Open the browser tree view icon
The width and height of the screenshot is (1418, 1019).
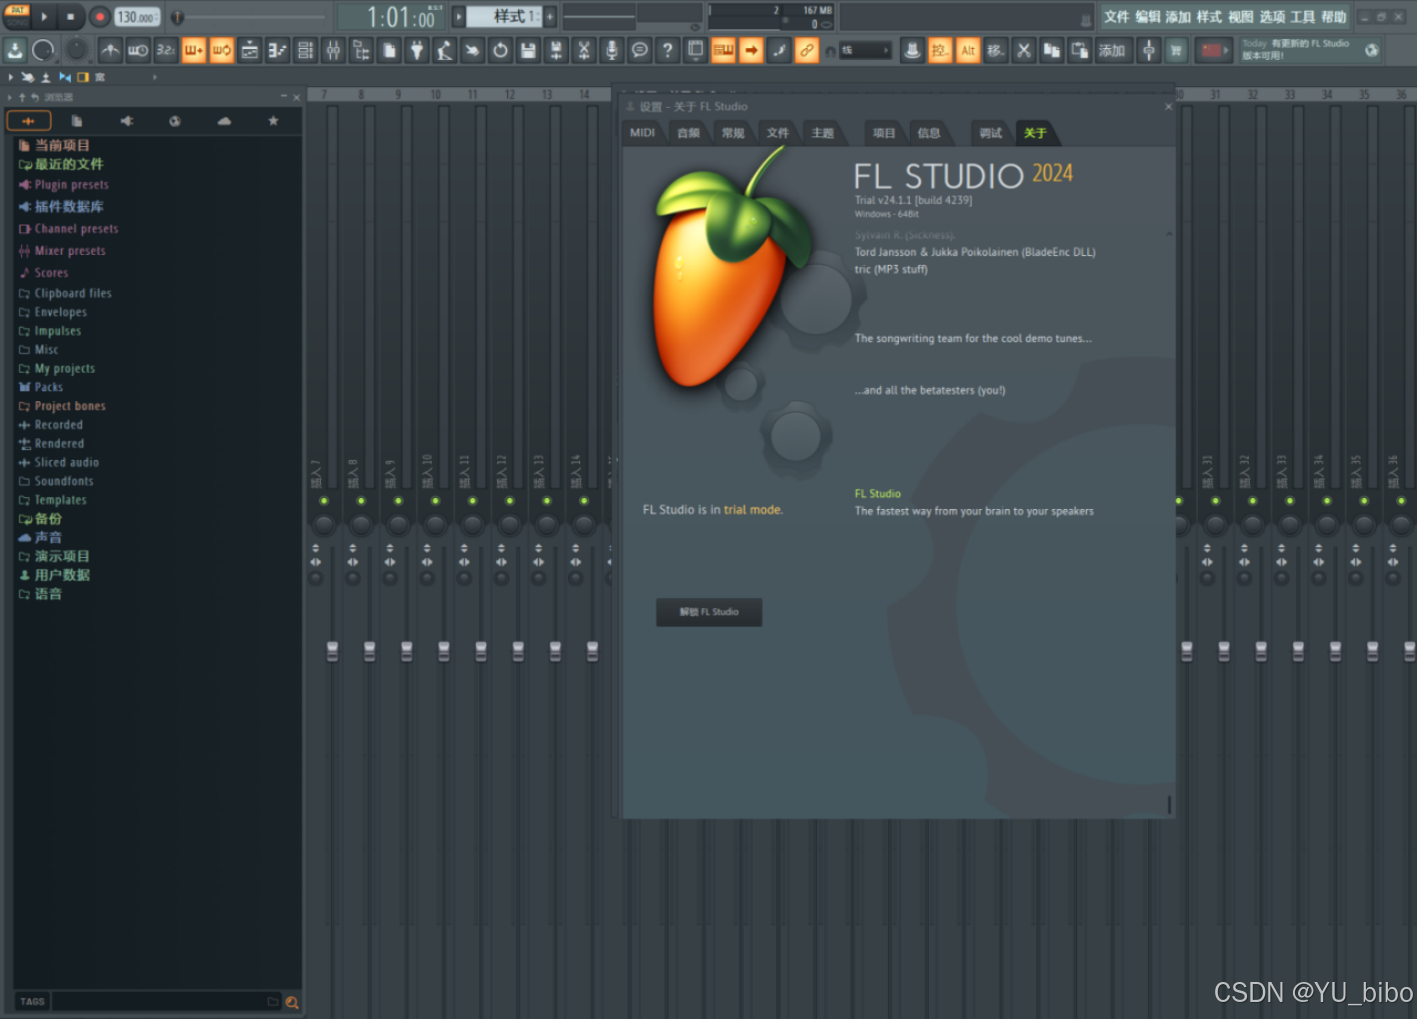point(362,50)
